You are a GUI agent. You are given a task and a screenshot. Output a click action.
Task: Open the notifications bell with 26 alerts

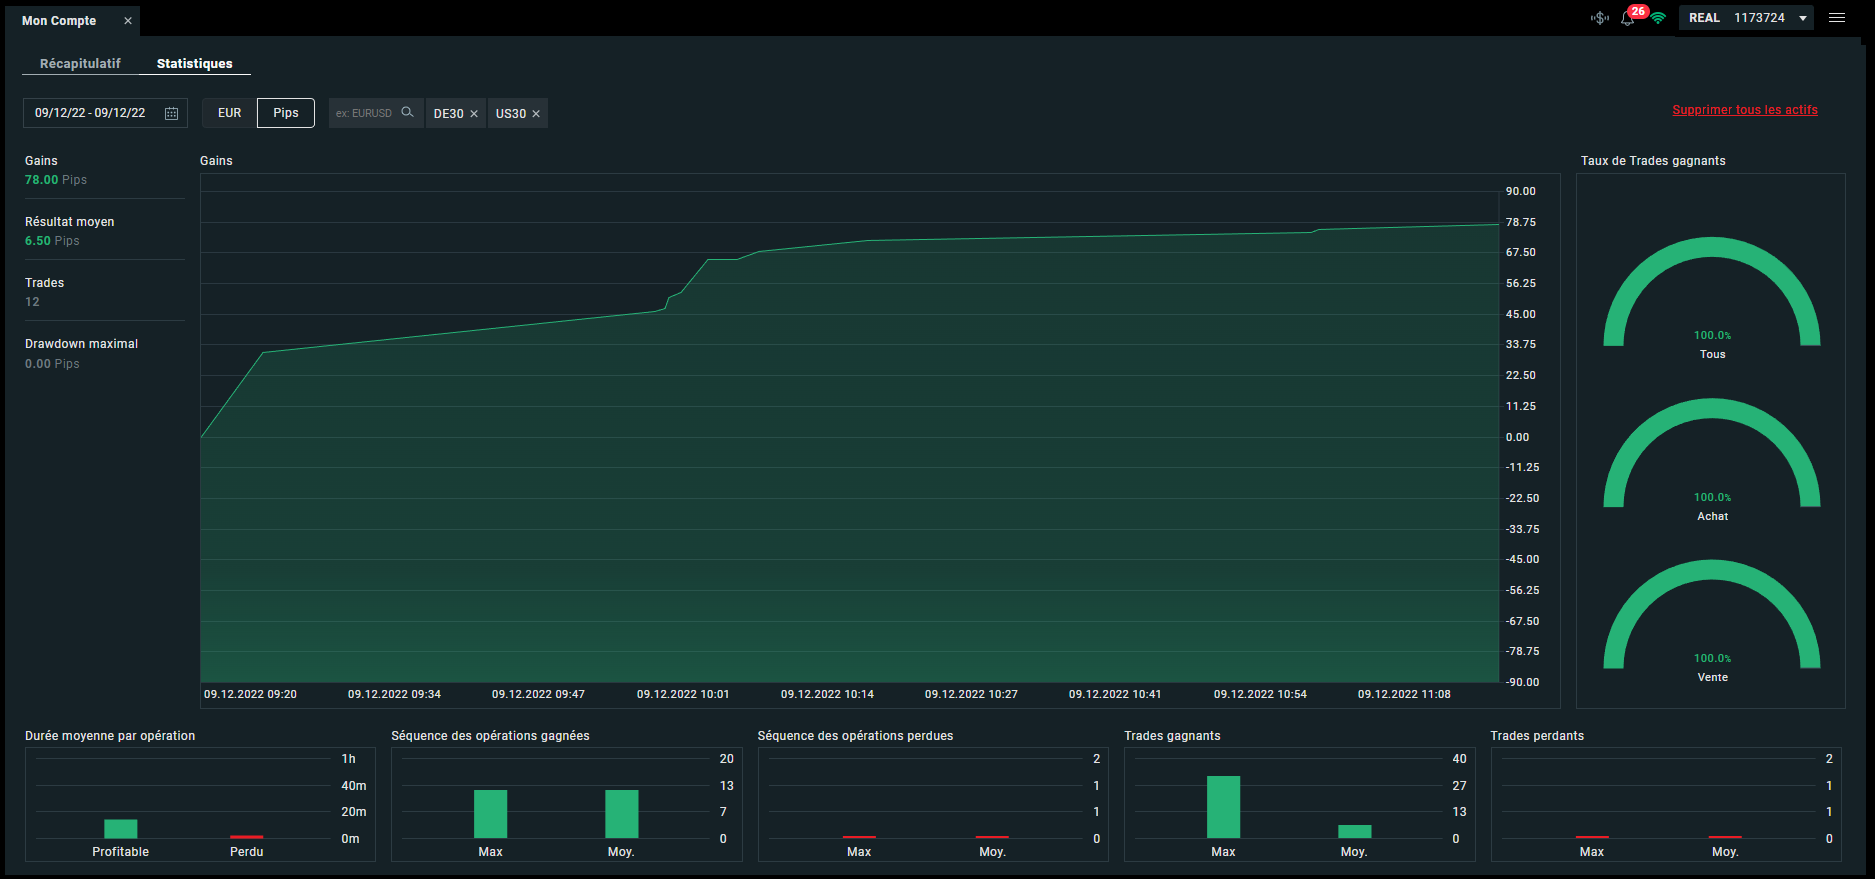[1628, 18]
